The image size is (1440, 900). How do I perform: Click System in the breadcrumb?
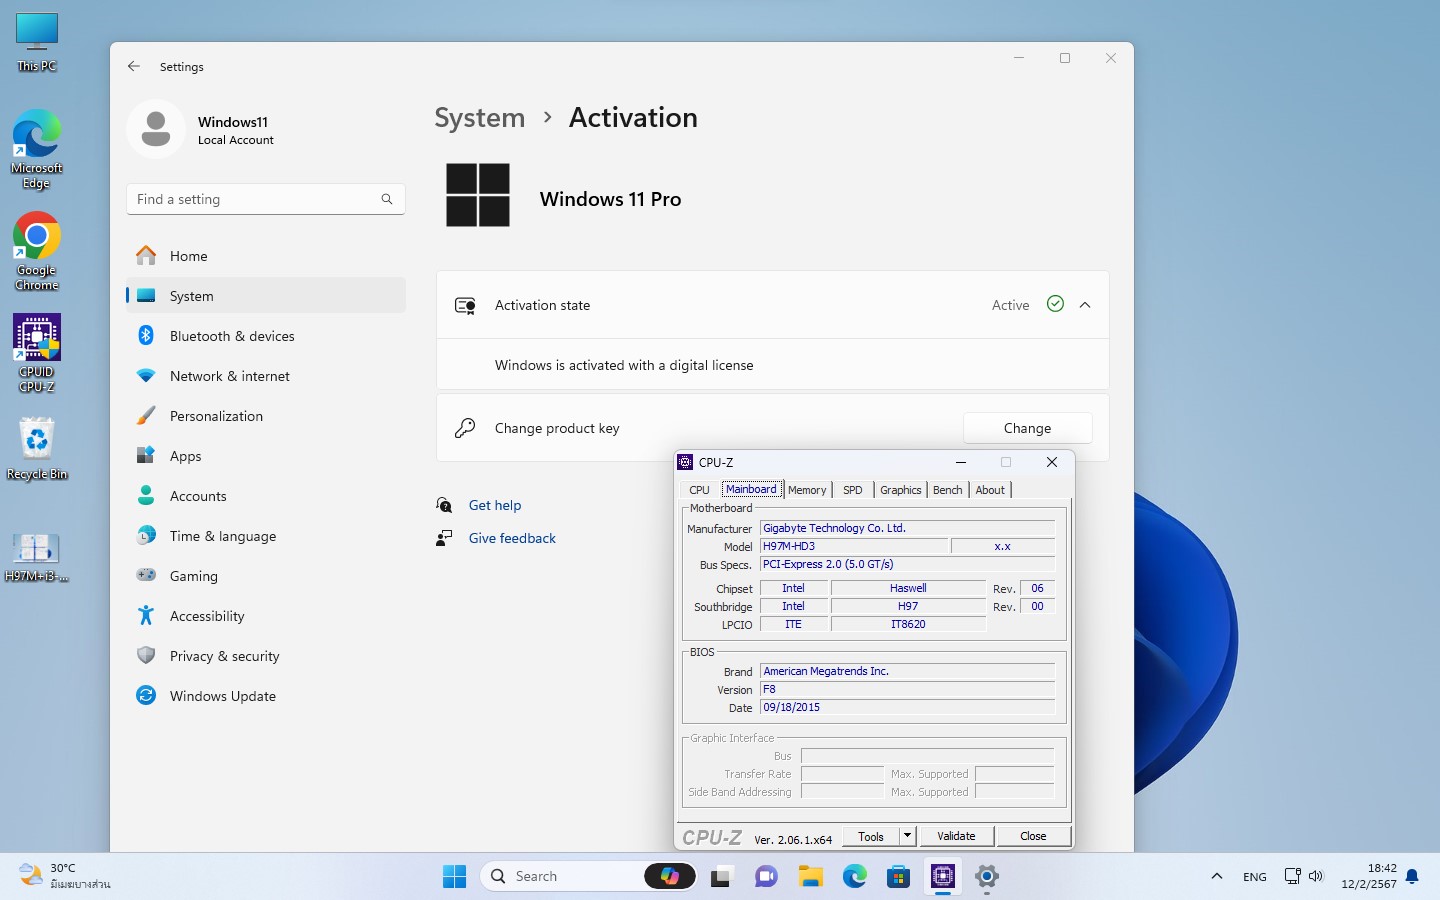point(480,118)
